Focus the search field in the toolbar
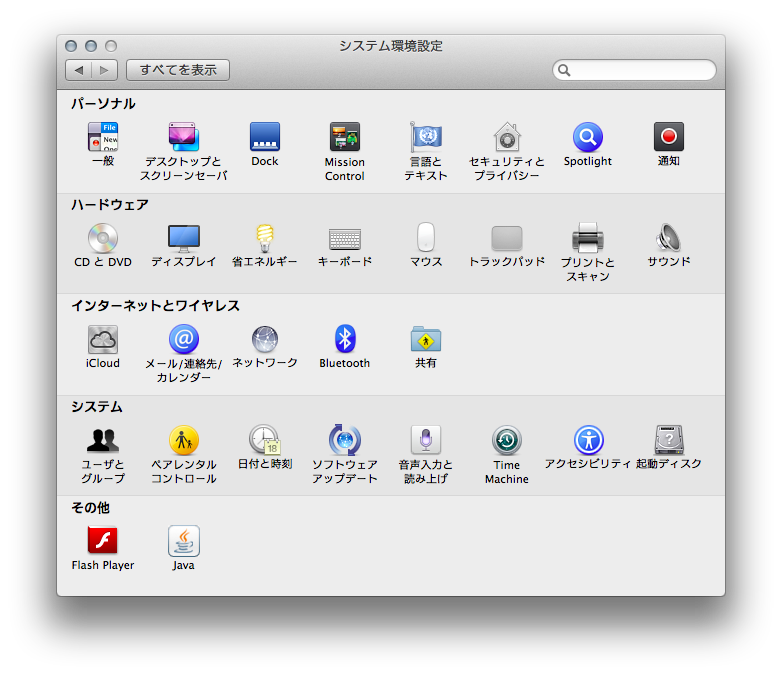The height and width of the screenshot is (675, 782). pyautogui.click(x=634, y=70)
